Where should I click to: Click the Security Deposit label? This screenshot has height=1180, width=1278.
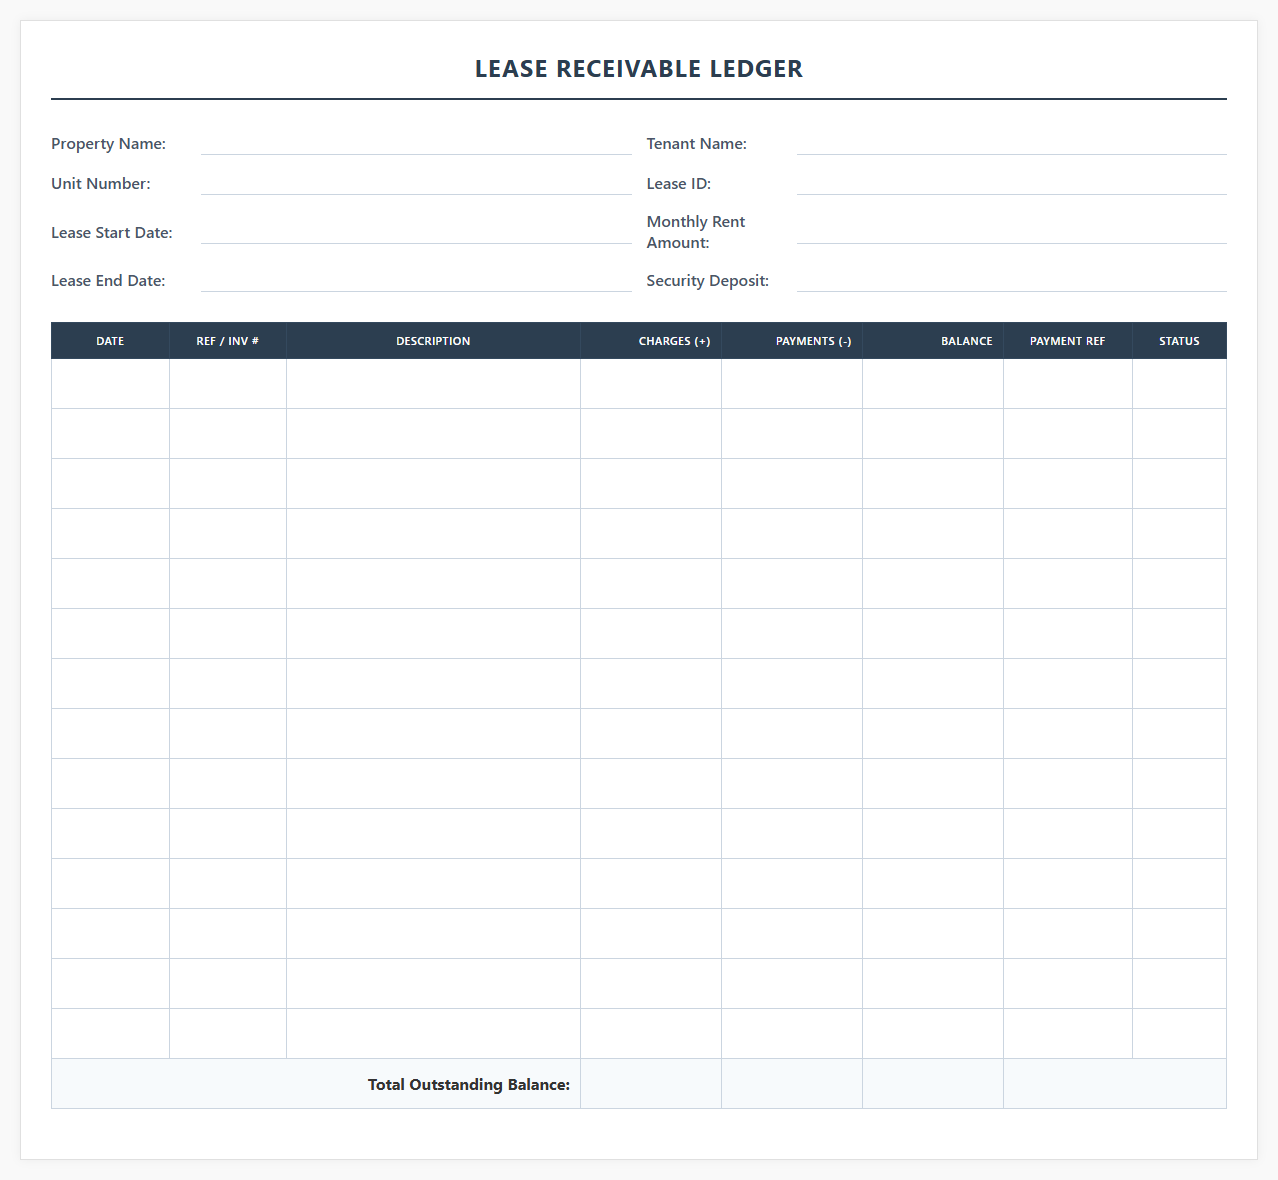click(x=708, y=281)
